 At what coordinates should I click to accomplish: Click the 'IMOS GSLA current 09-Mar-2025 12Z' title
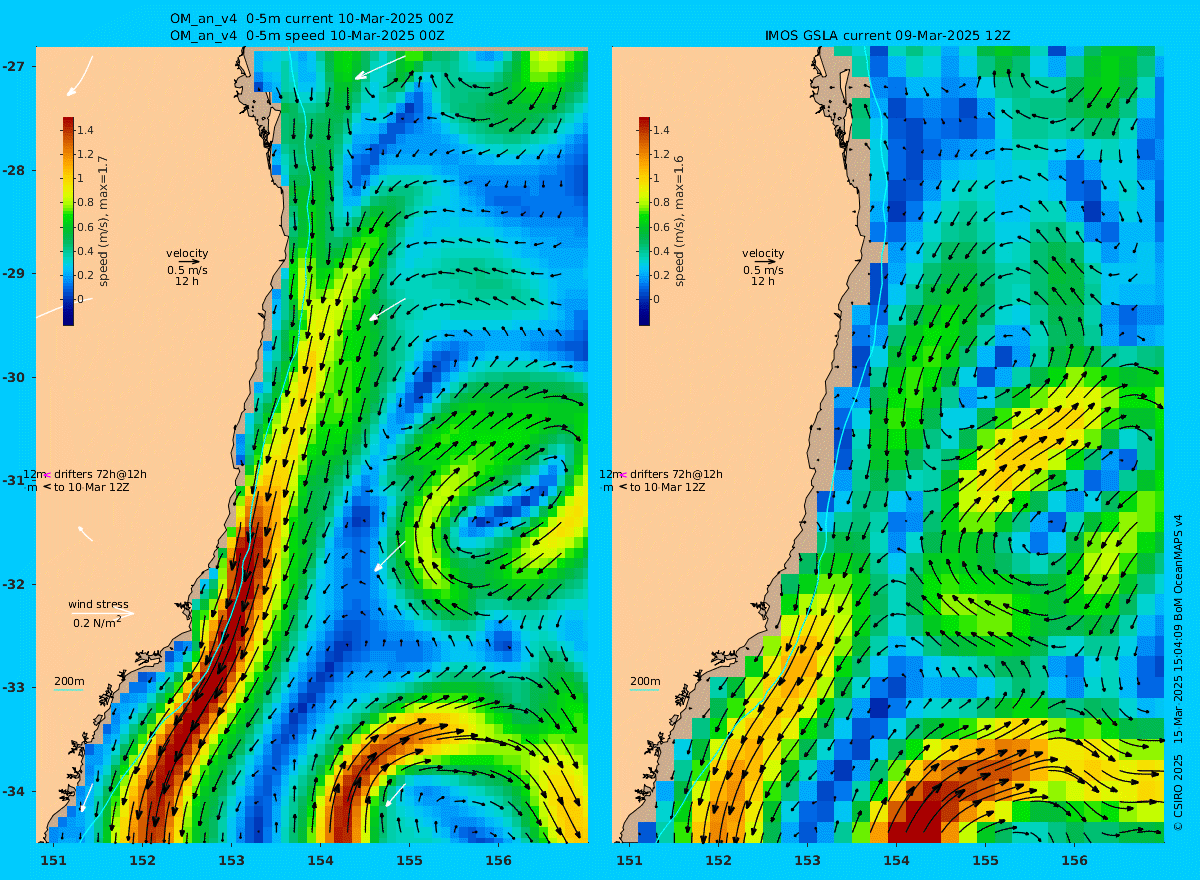coord(888,36)
